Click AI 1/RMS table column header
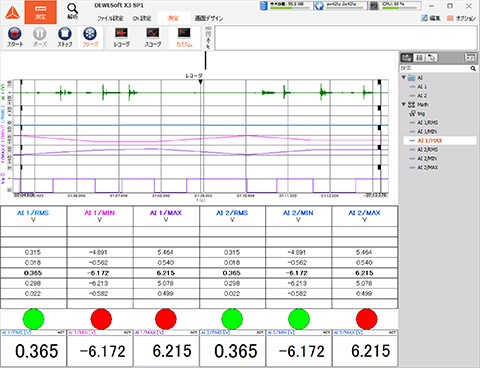The height and width of the screenshot is (368, 480). 33,216
